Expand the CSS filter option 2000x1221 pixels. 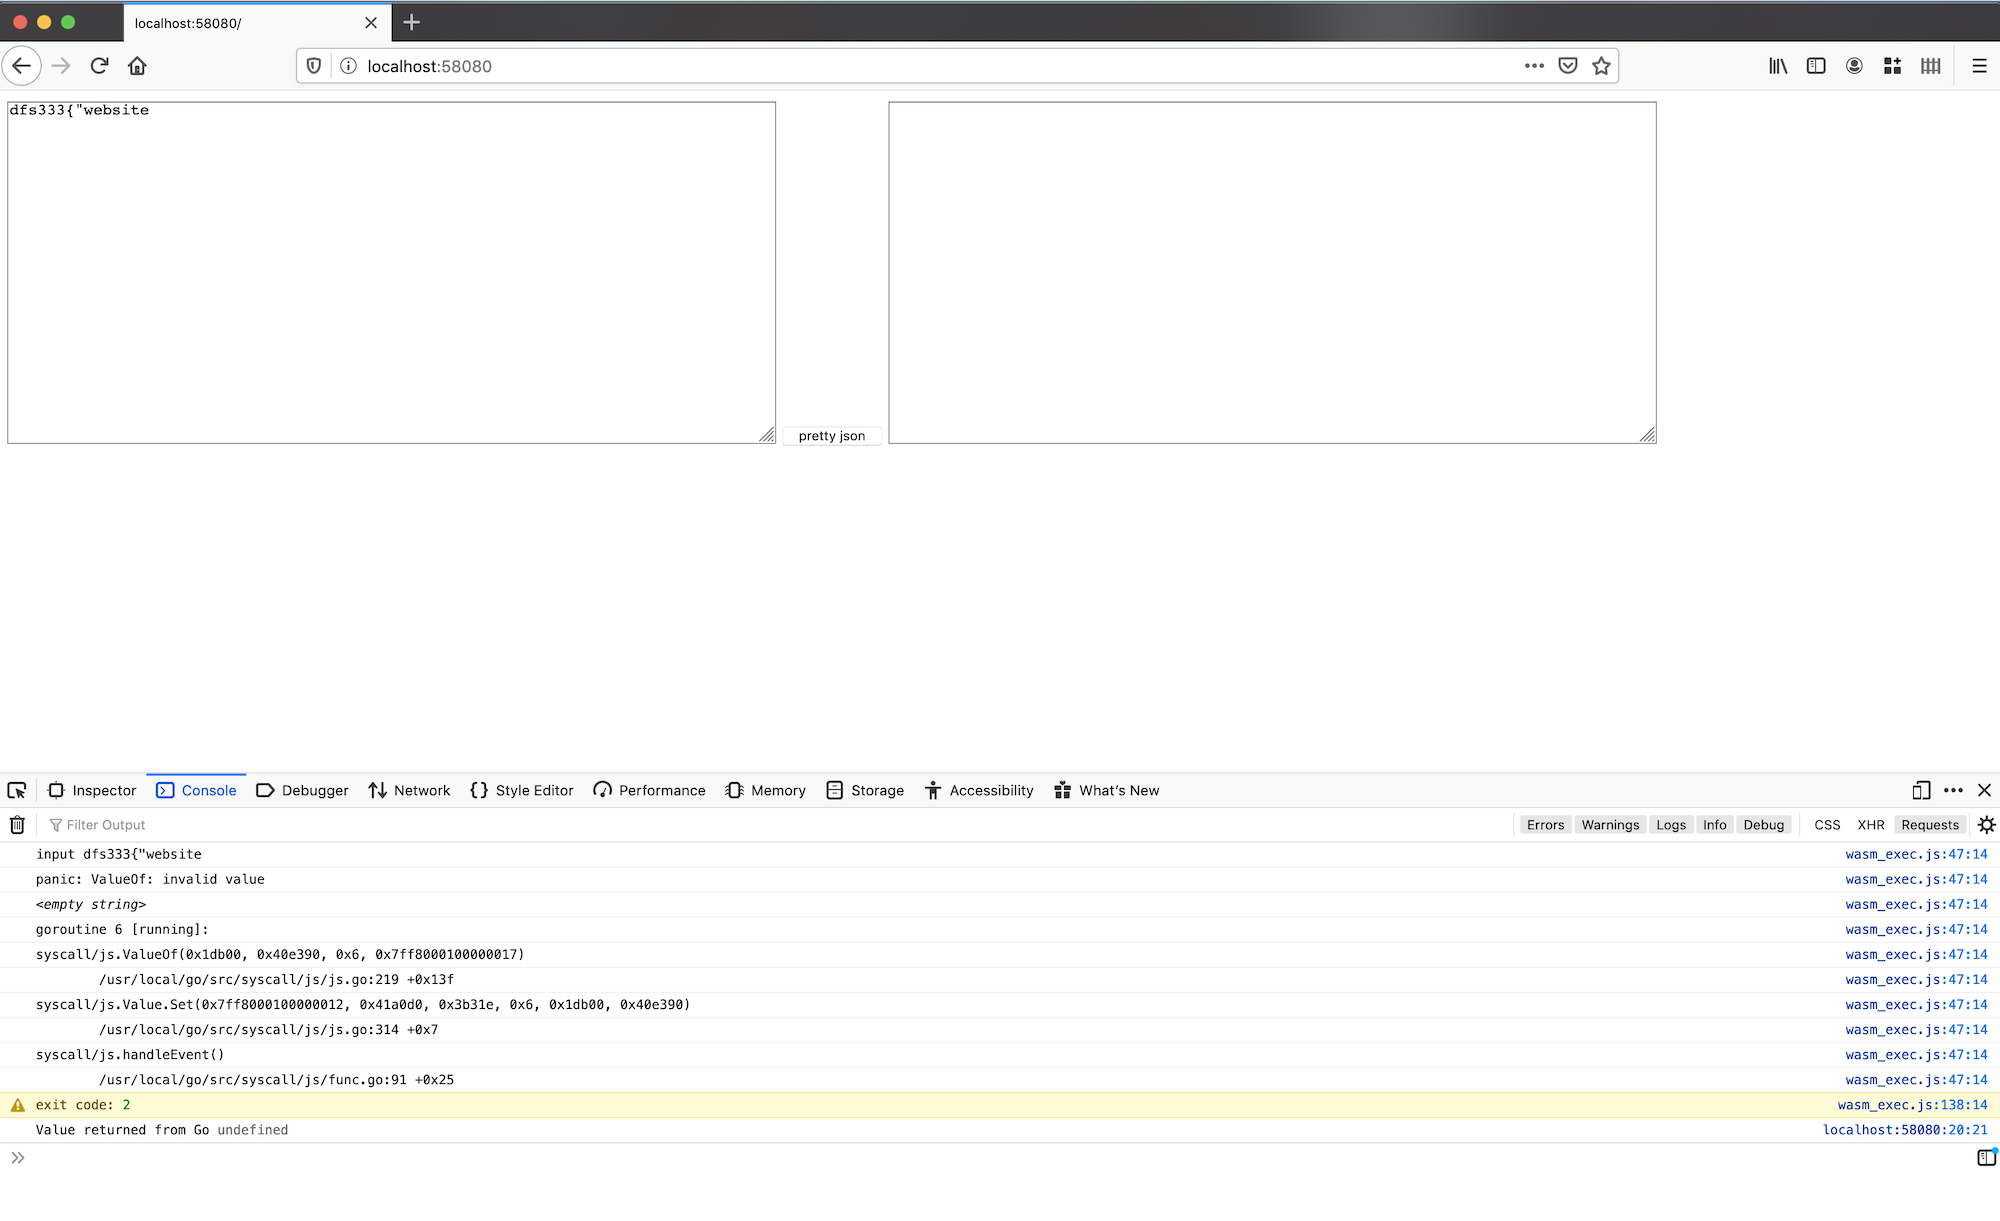click(x=1826, y=825)
